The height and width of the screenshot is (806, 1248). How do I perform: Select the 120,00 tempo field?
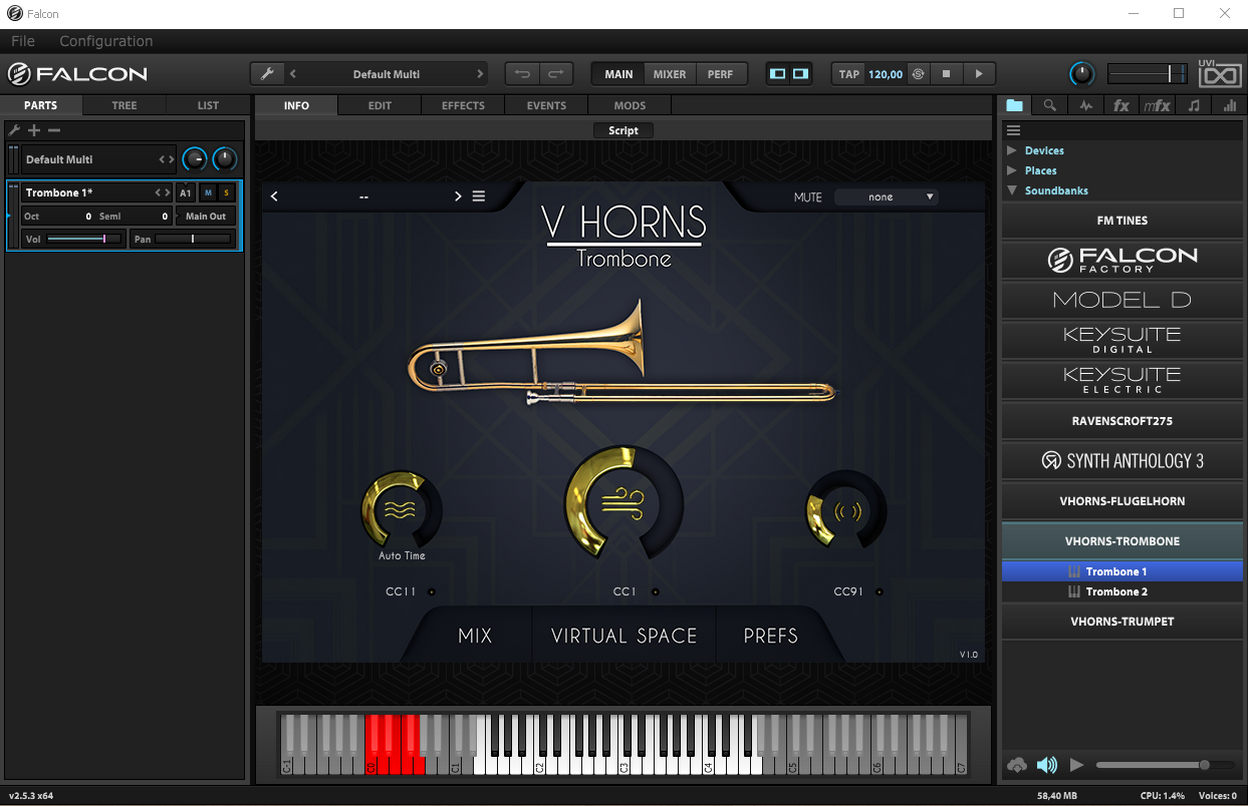[885, 74]
